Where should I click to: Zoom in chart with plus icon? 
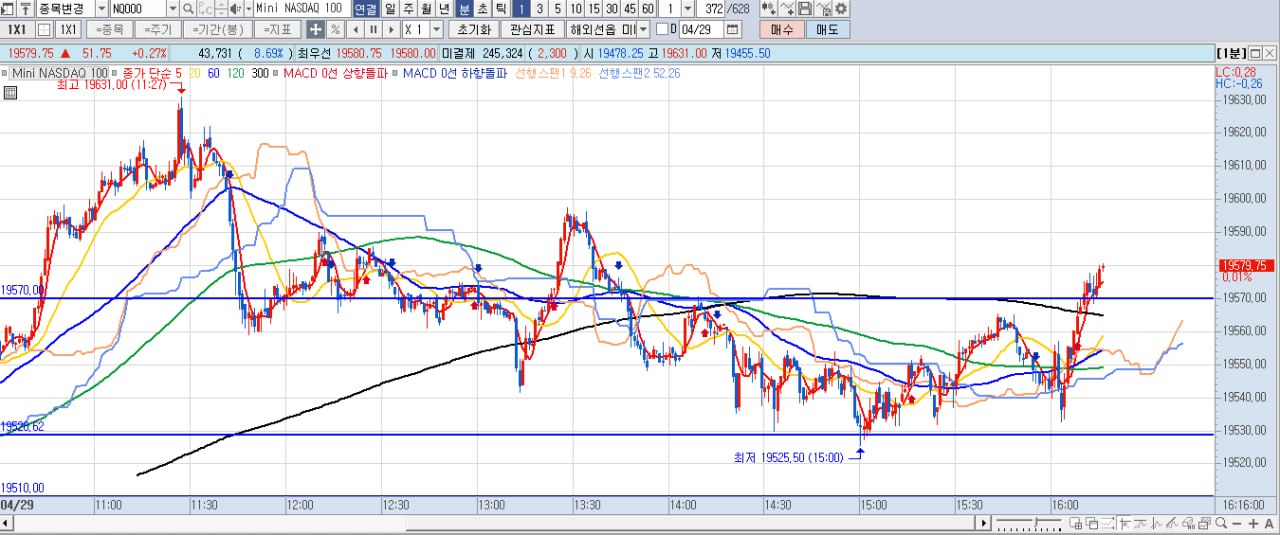1253,523
